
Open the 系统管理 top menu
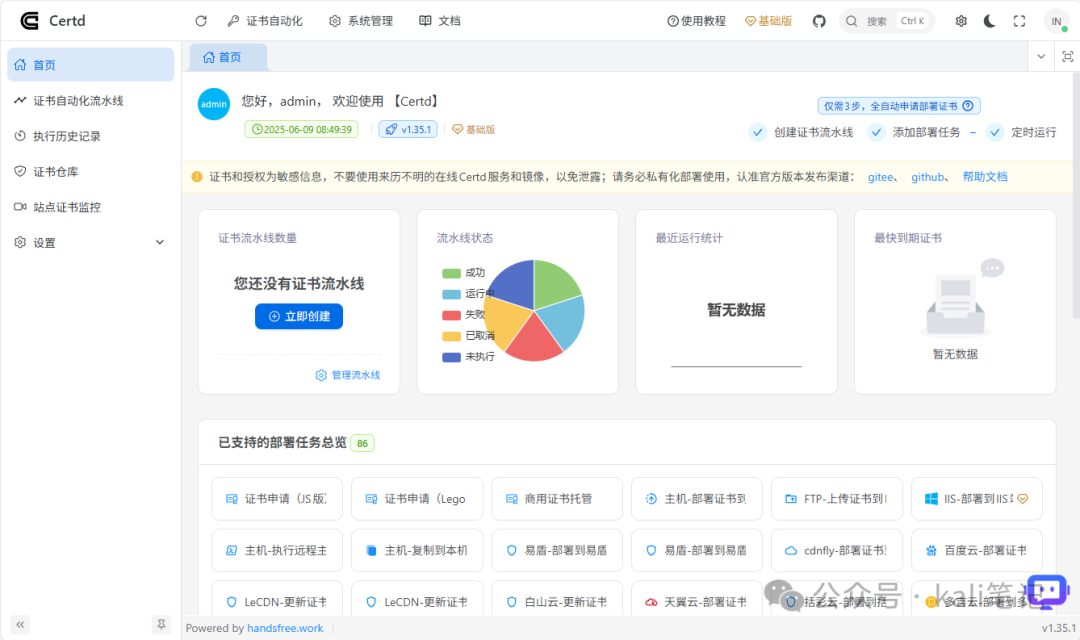(x=361, y=21)
